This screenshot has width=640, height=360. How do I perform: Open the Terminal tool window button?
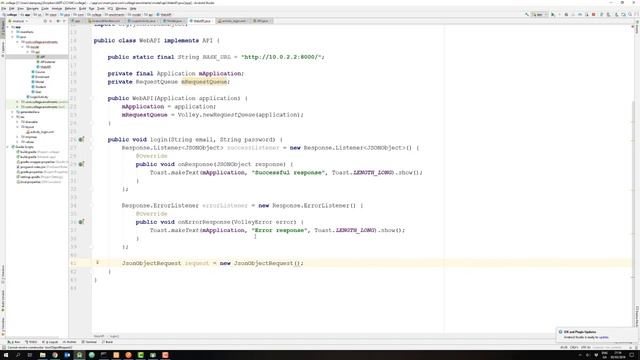(x=89, y=342)
